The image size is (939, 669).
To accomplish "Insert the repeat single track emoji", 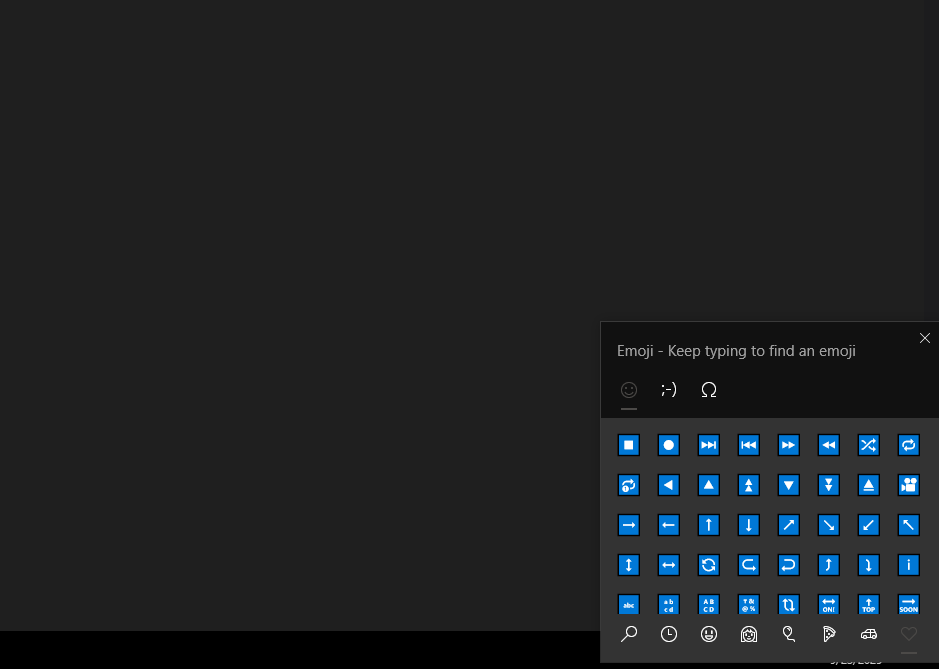I will tap(628, 485).
